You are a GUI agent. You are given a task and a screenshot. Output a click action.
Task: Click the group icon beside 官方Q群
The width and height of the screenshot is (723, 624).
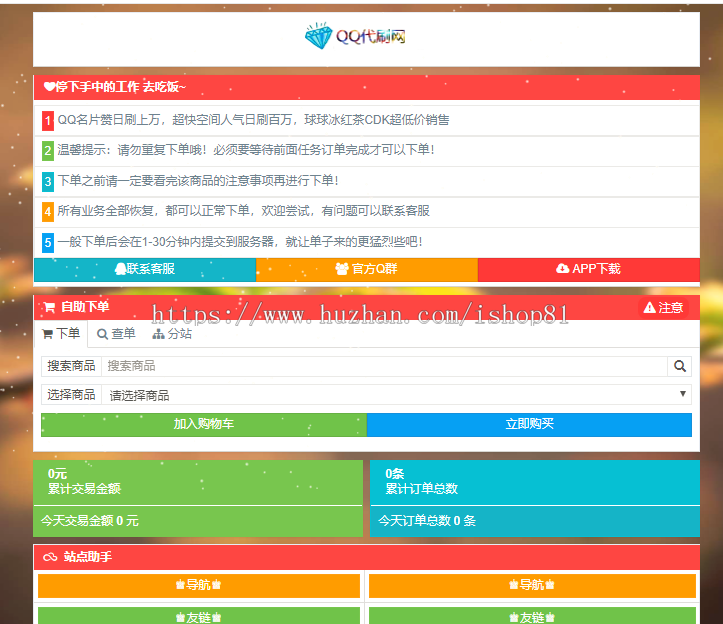click(x=342, y=269)
